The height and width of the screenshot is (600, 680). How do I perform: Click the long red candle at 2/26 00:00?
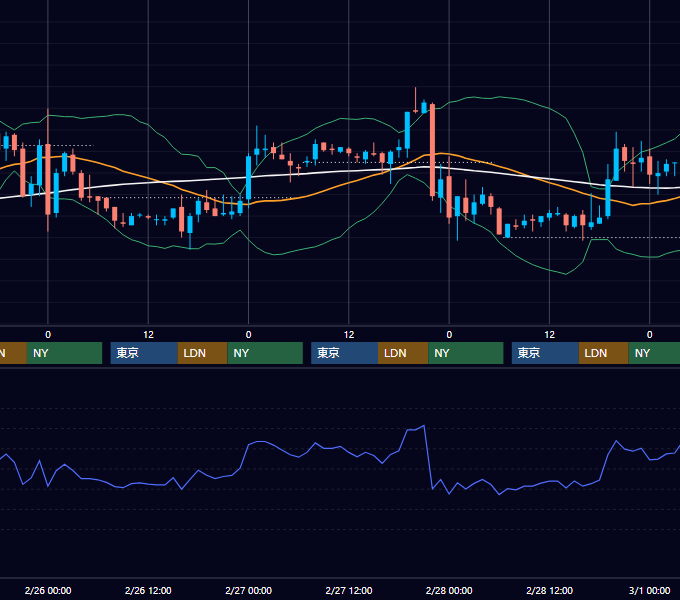[48, 179]
